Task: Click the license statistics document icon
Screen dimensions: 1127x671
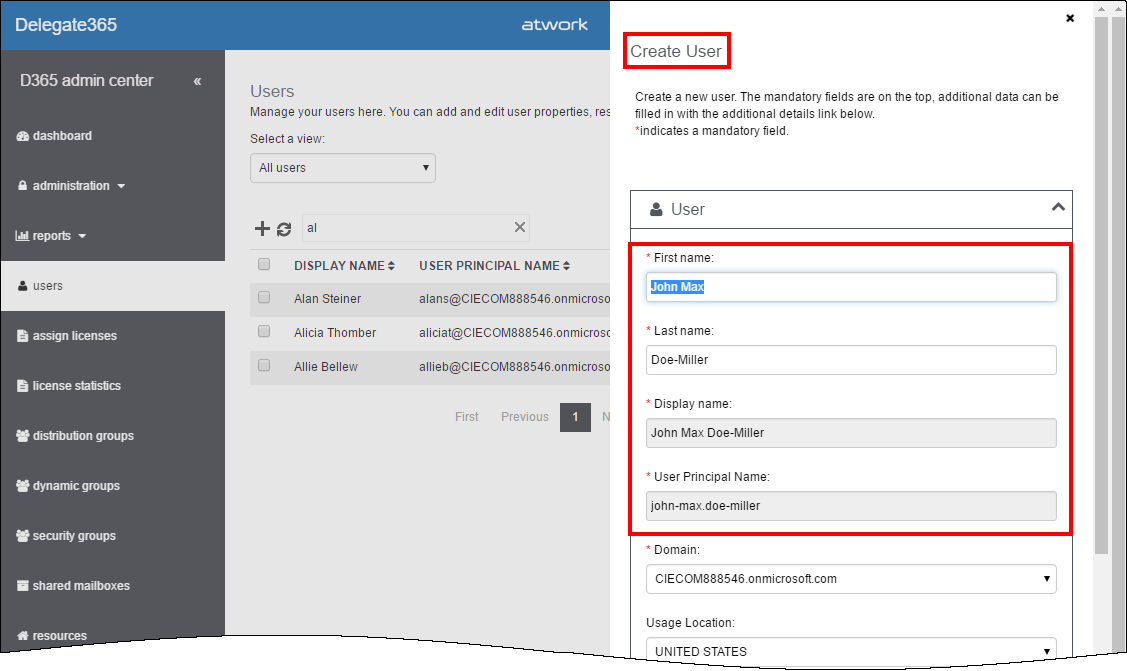Action: pyautogui.click(x=22, y=386)
